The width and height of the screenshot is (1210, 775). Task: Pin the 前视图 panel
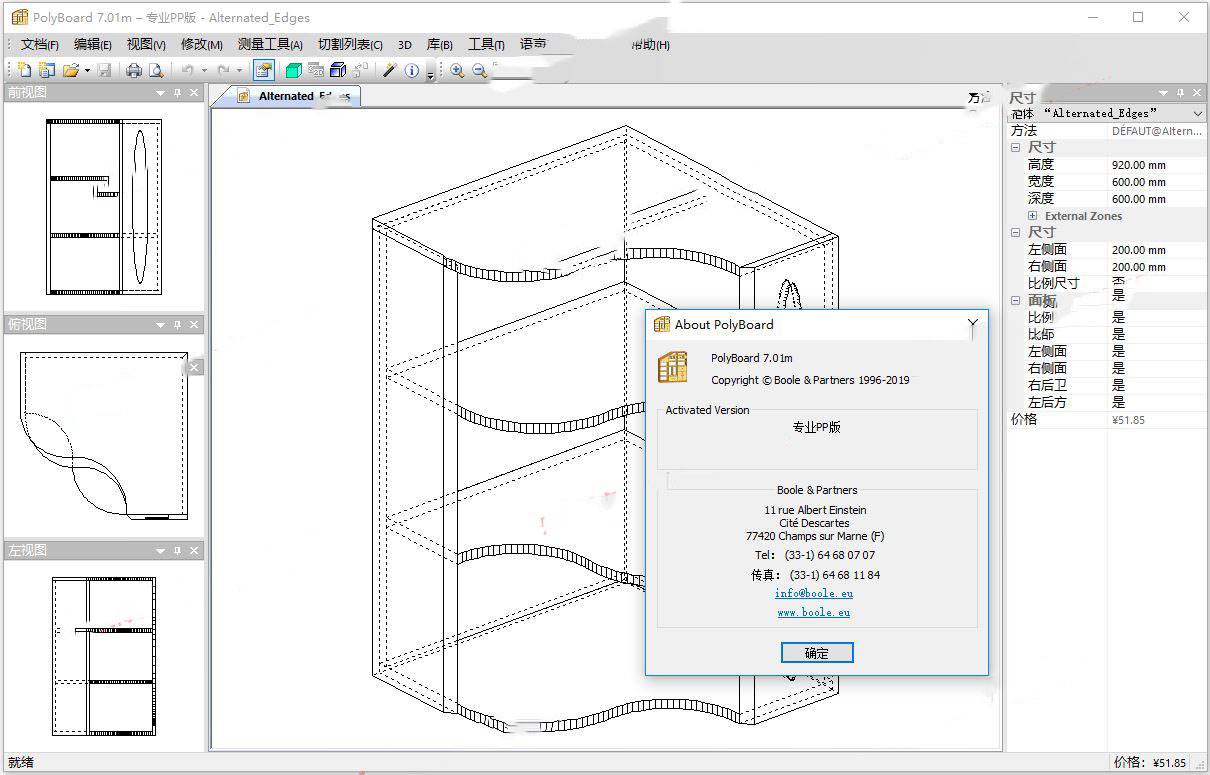177,92
